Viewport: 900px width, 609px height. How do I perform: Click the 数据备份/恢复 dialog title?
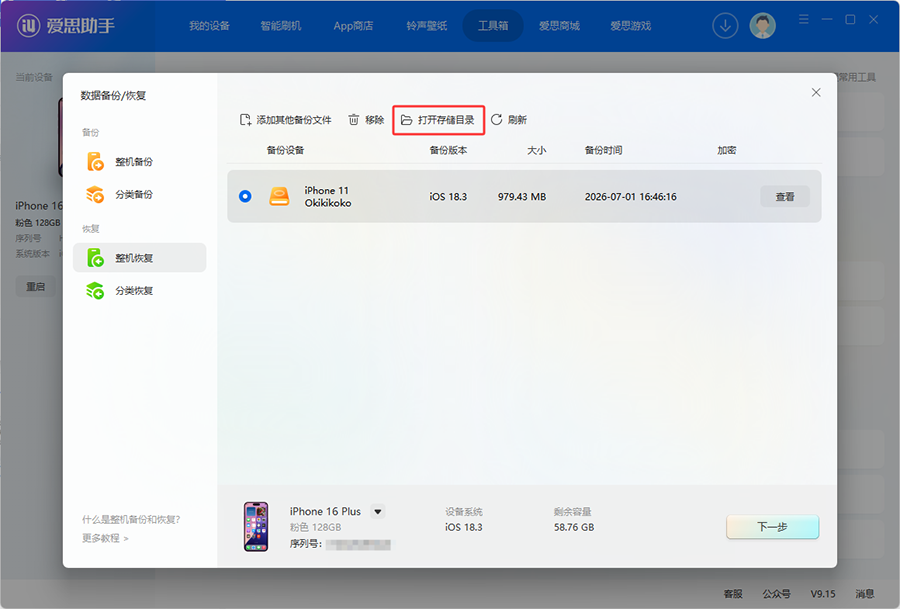[113, 95]
